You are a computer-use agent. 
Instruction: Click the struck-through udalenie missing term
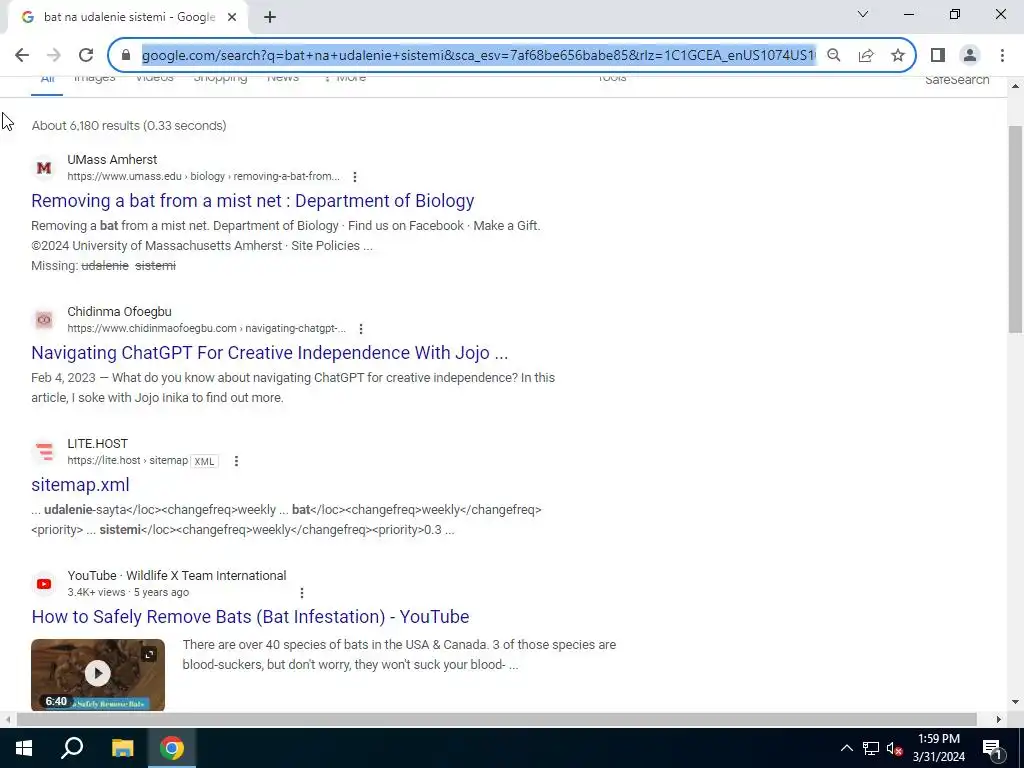point(104,266)
